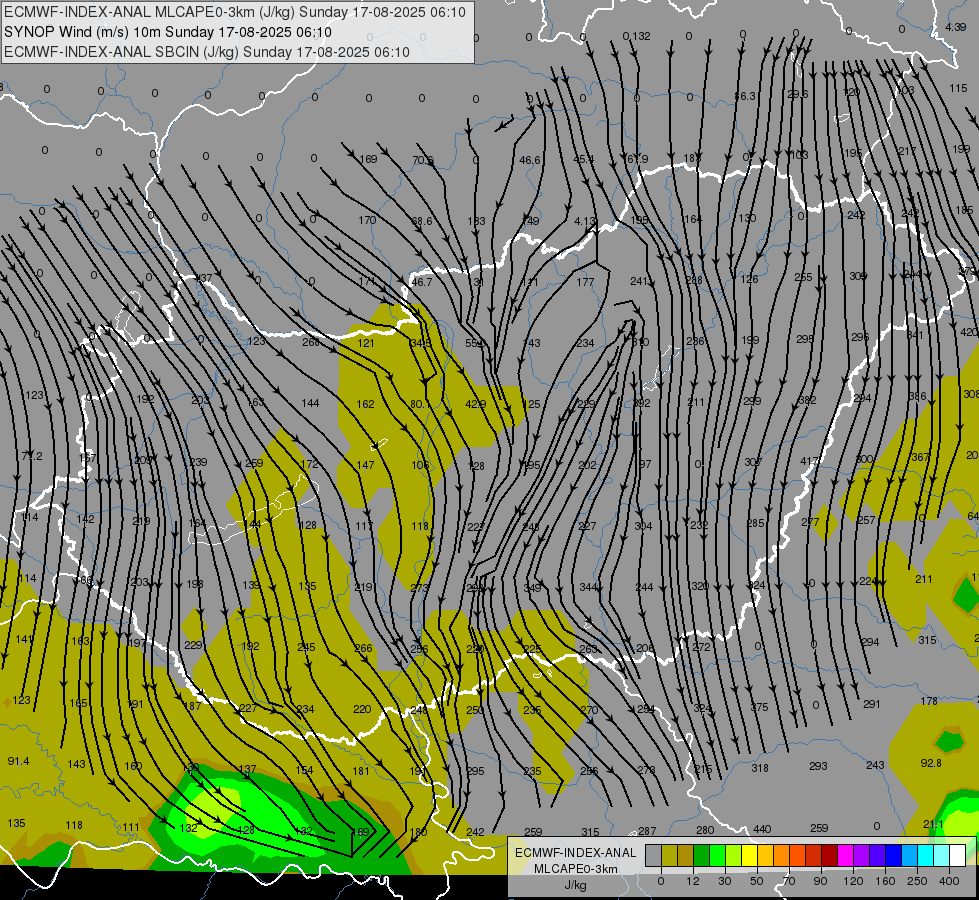This screenshot has height=900, width=979.
Task: Click the map value 318
Action: pos(760,768)
